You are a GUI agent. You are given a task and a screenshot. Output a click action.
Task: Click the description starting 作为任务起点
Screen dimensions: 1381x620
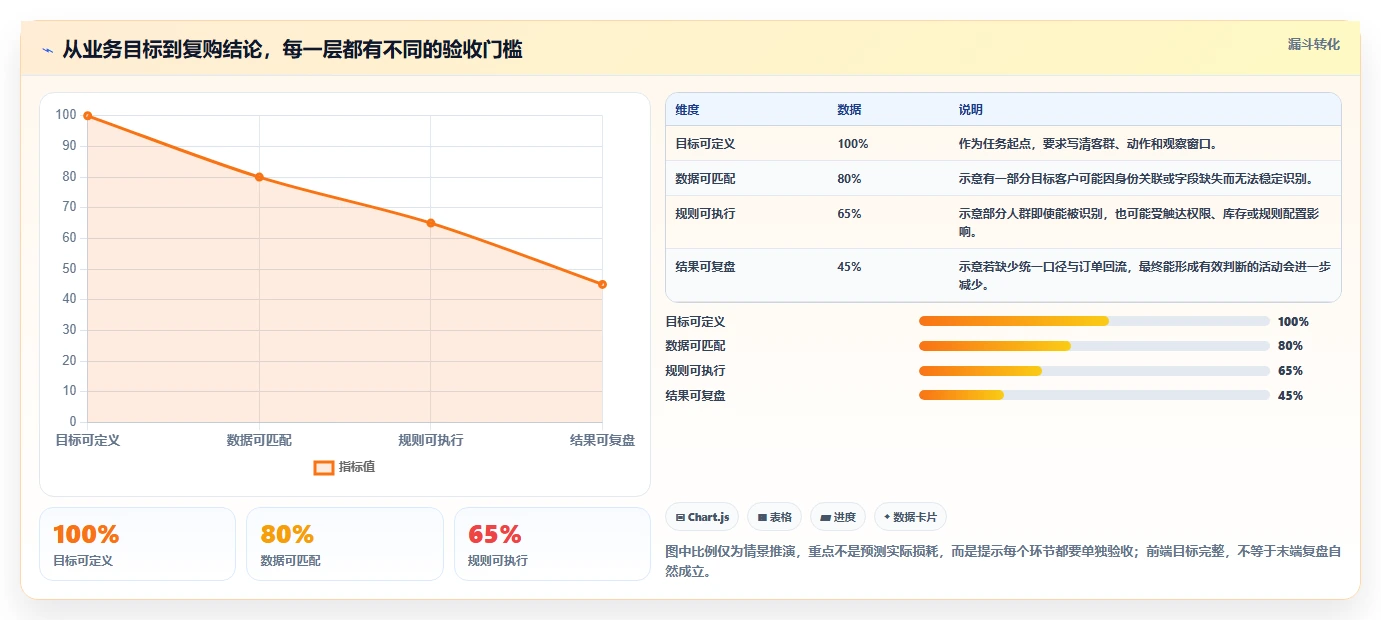pos(1088,144)
